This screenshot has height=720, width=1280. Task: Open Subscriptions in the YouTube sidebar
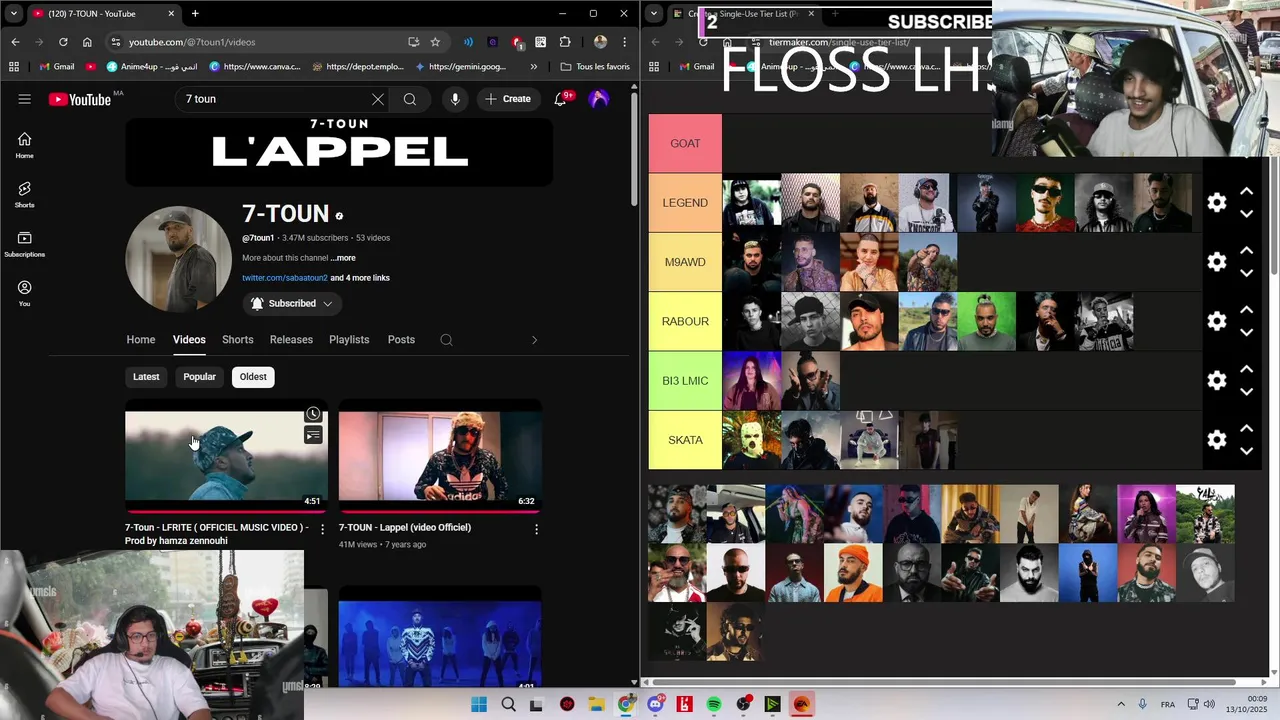tap(24, 244)
